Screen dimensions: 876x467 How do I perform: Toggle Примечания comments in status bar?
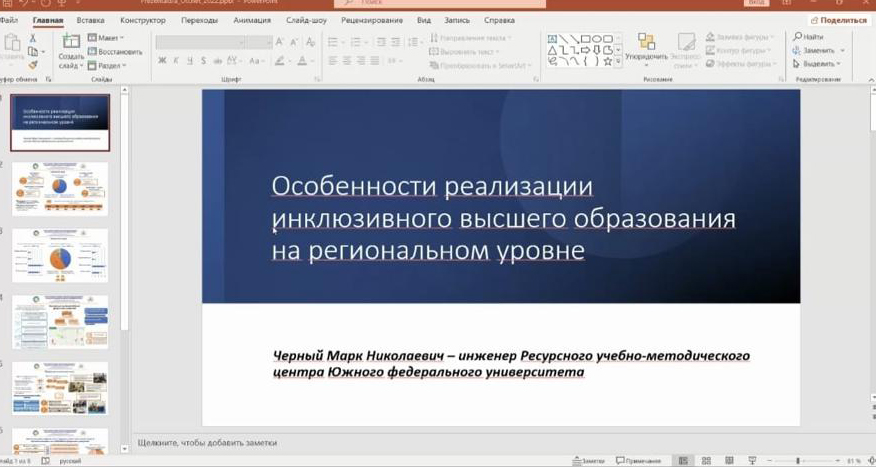638,461
